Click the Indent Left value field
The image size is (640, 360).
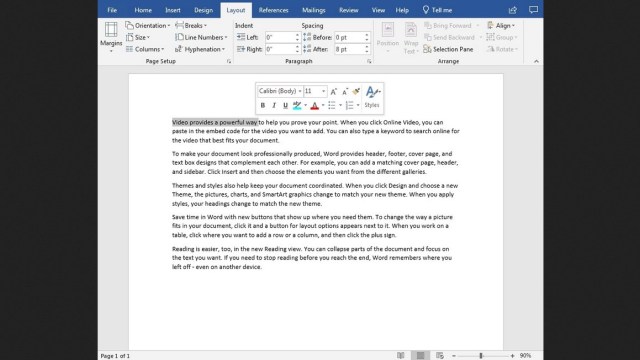coord(280,37)
